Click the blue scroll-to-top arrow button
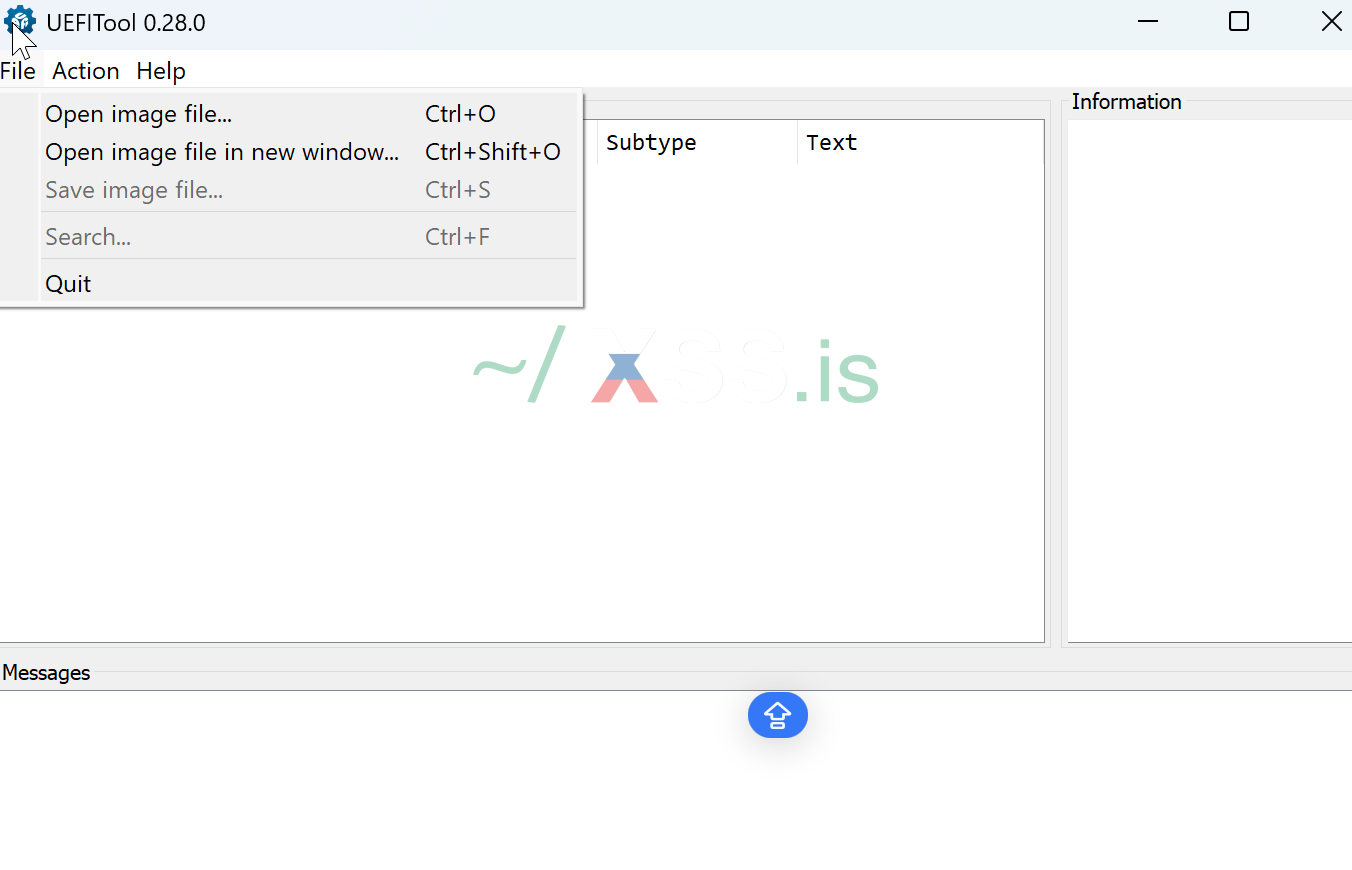 click(778, 715)
